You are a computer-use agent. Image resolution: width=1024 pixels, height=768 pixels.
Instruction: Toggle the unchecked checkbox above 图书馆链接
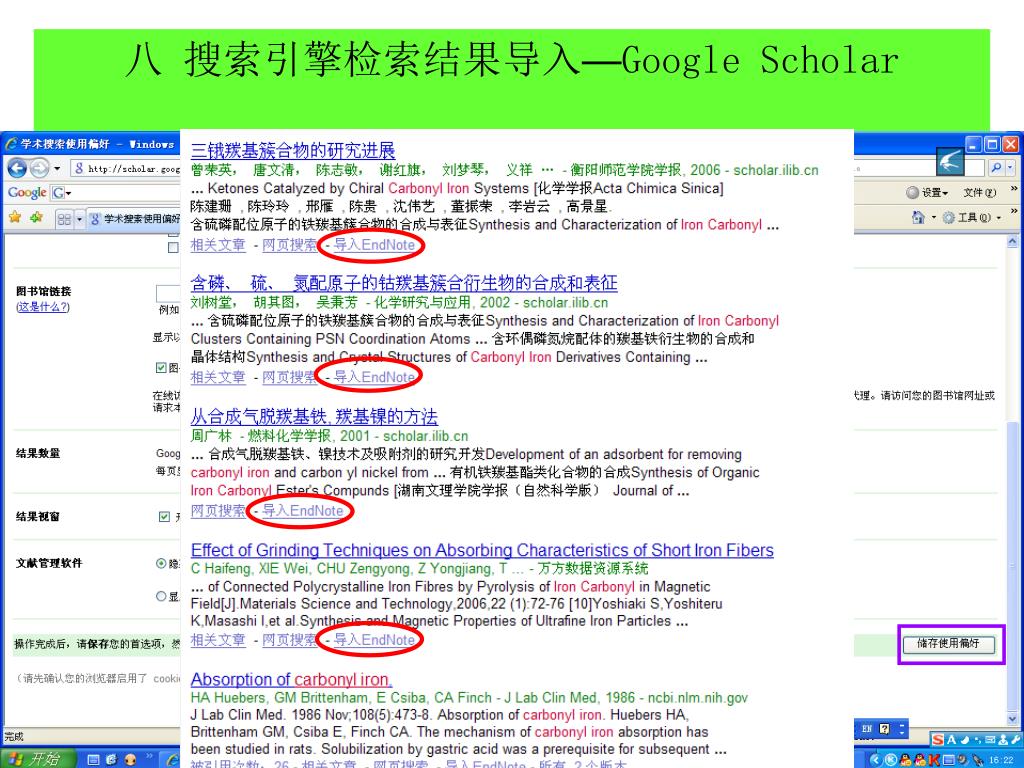[173, 248]
